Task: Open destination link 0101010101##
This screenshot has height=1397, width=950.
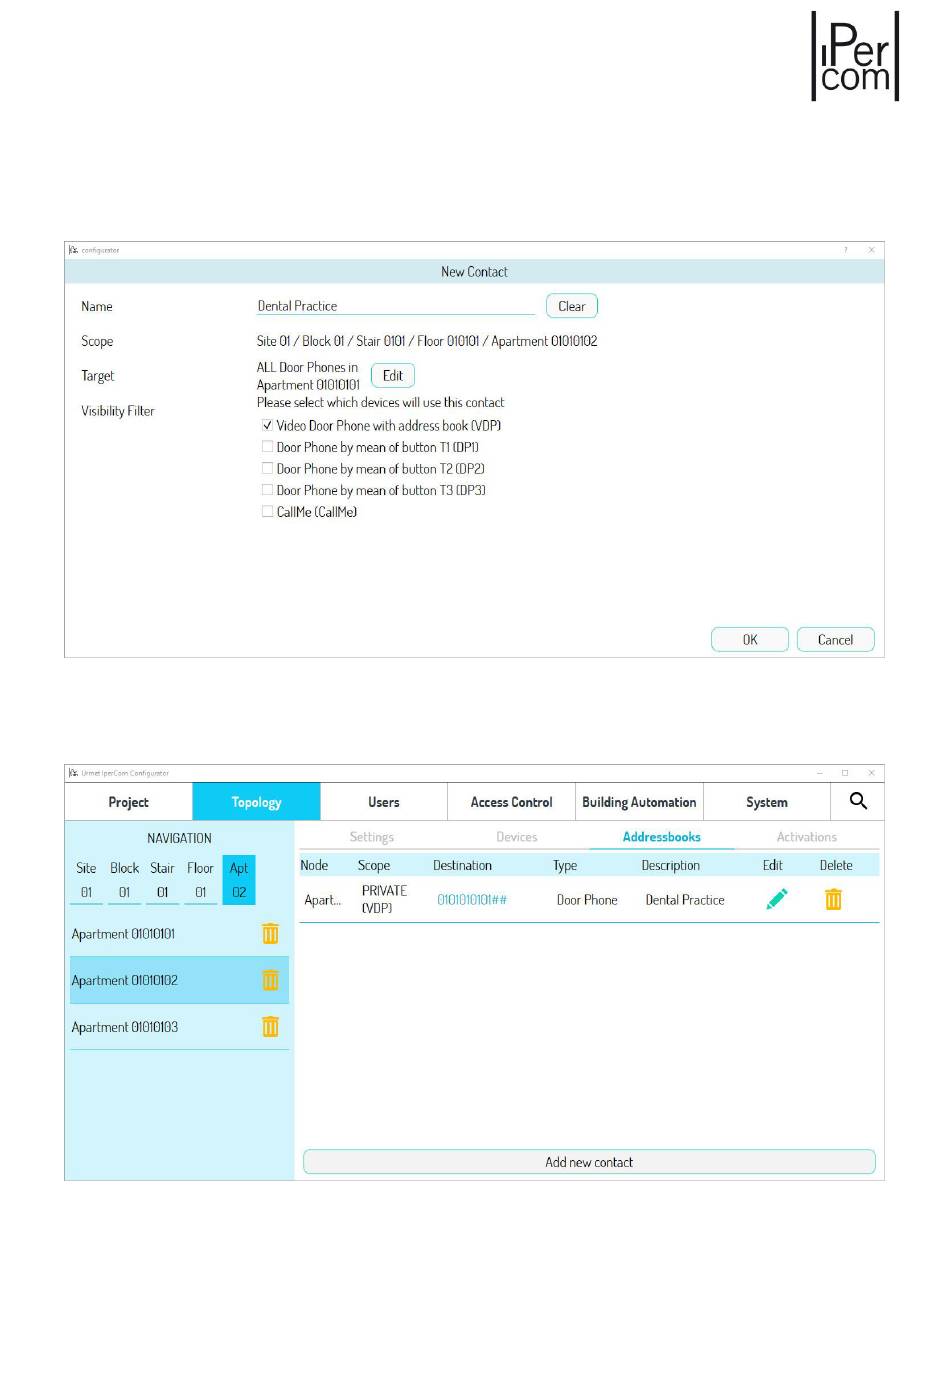Action: pos(472,900)
